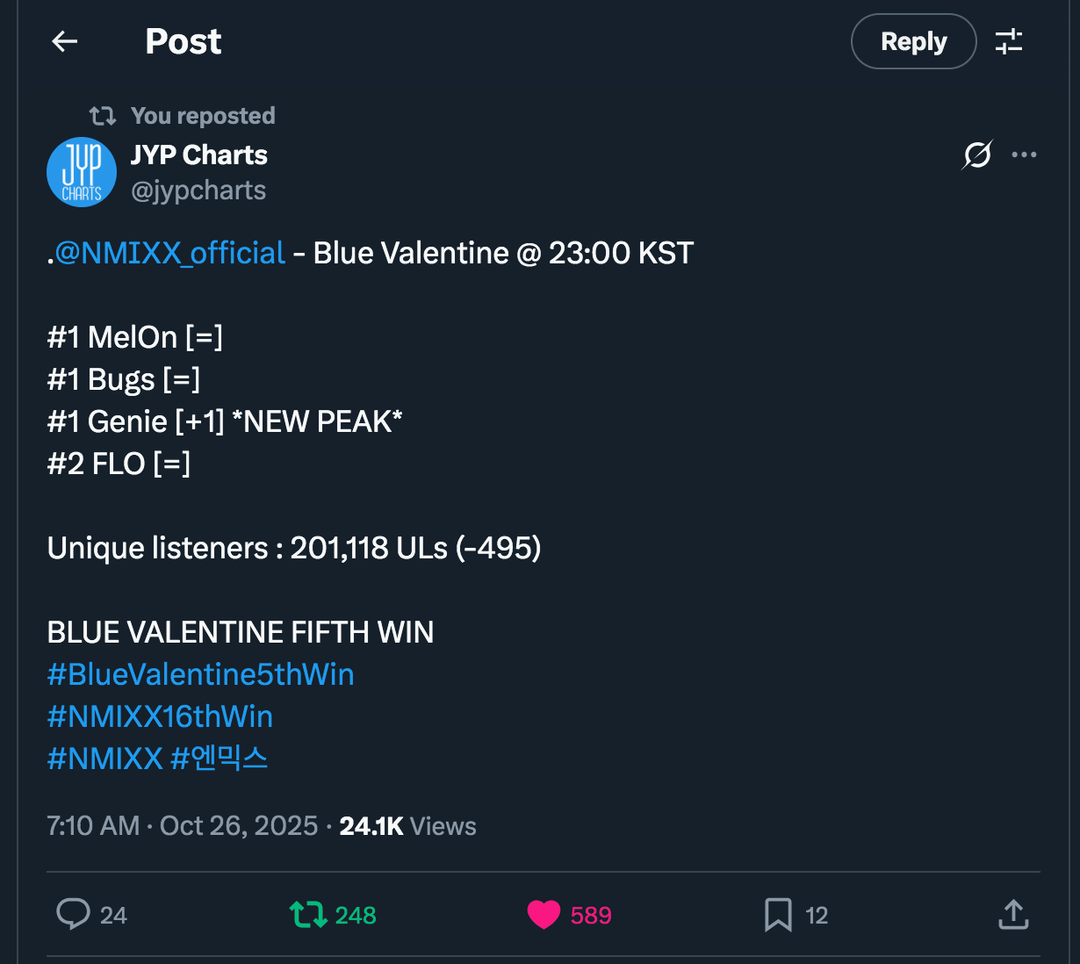This screenshot has width=1080, height=964.
Task: Unlike the post via pink heart
Action: 543,914
